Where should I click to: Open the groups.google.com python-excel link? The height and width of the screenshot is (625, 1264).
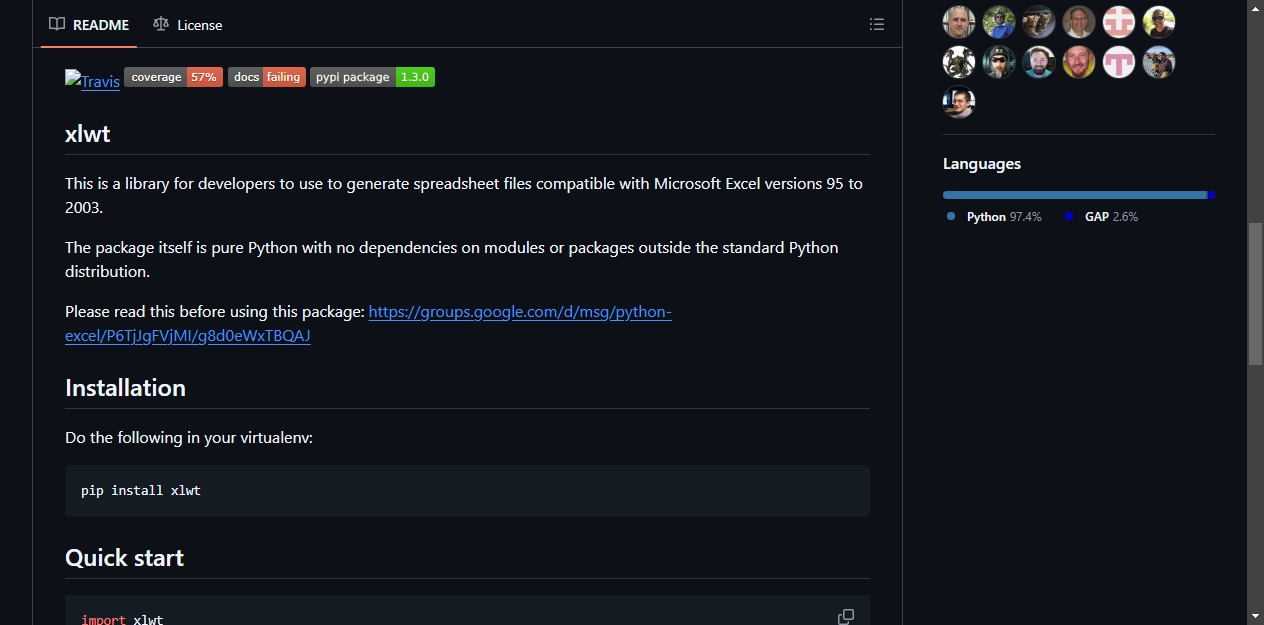point(368,323)
